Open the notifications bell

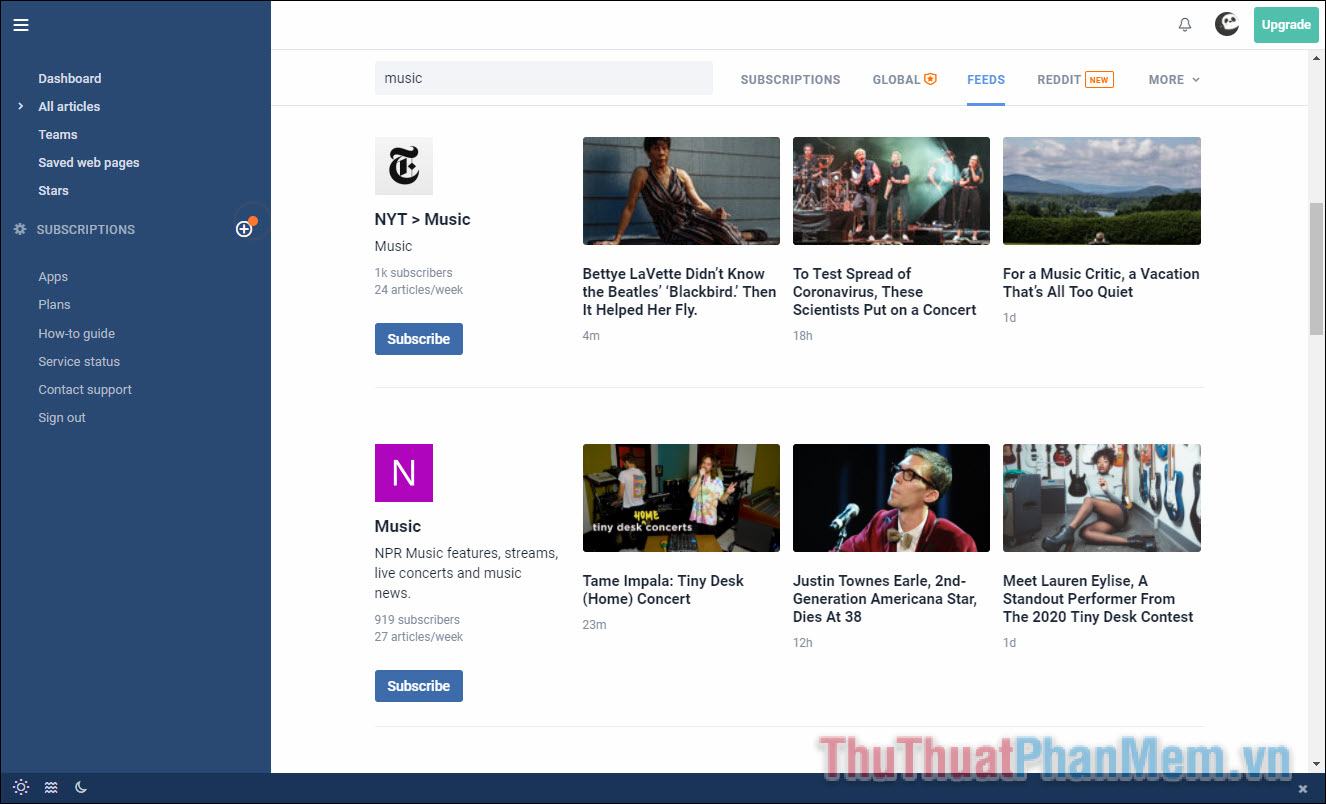1185,25
